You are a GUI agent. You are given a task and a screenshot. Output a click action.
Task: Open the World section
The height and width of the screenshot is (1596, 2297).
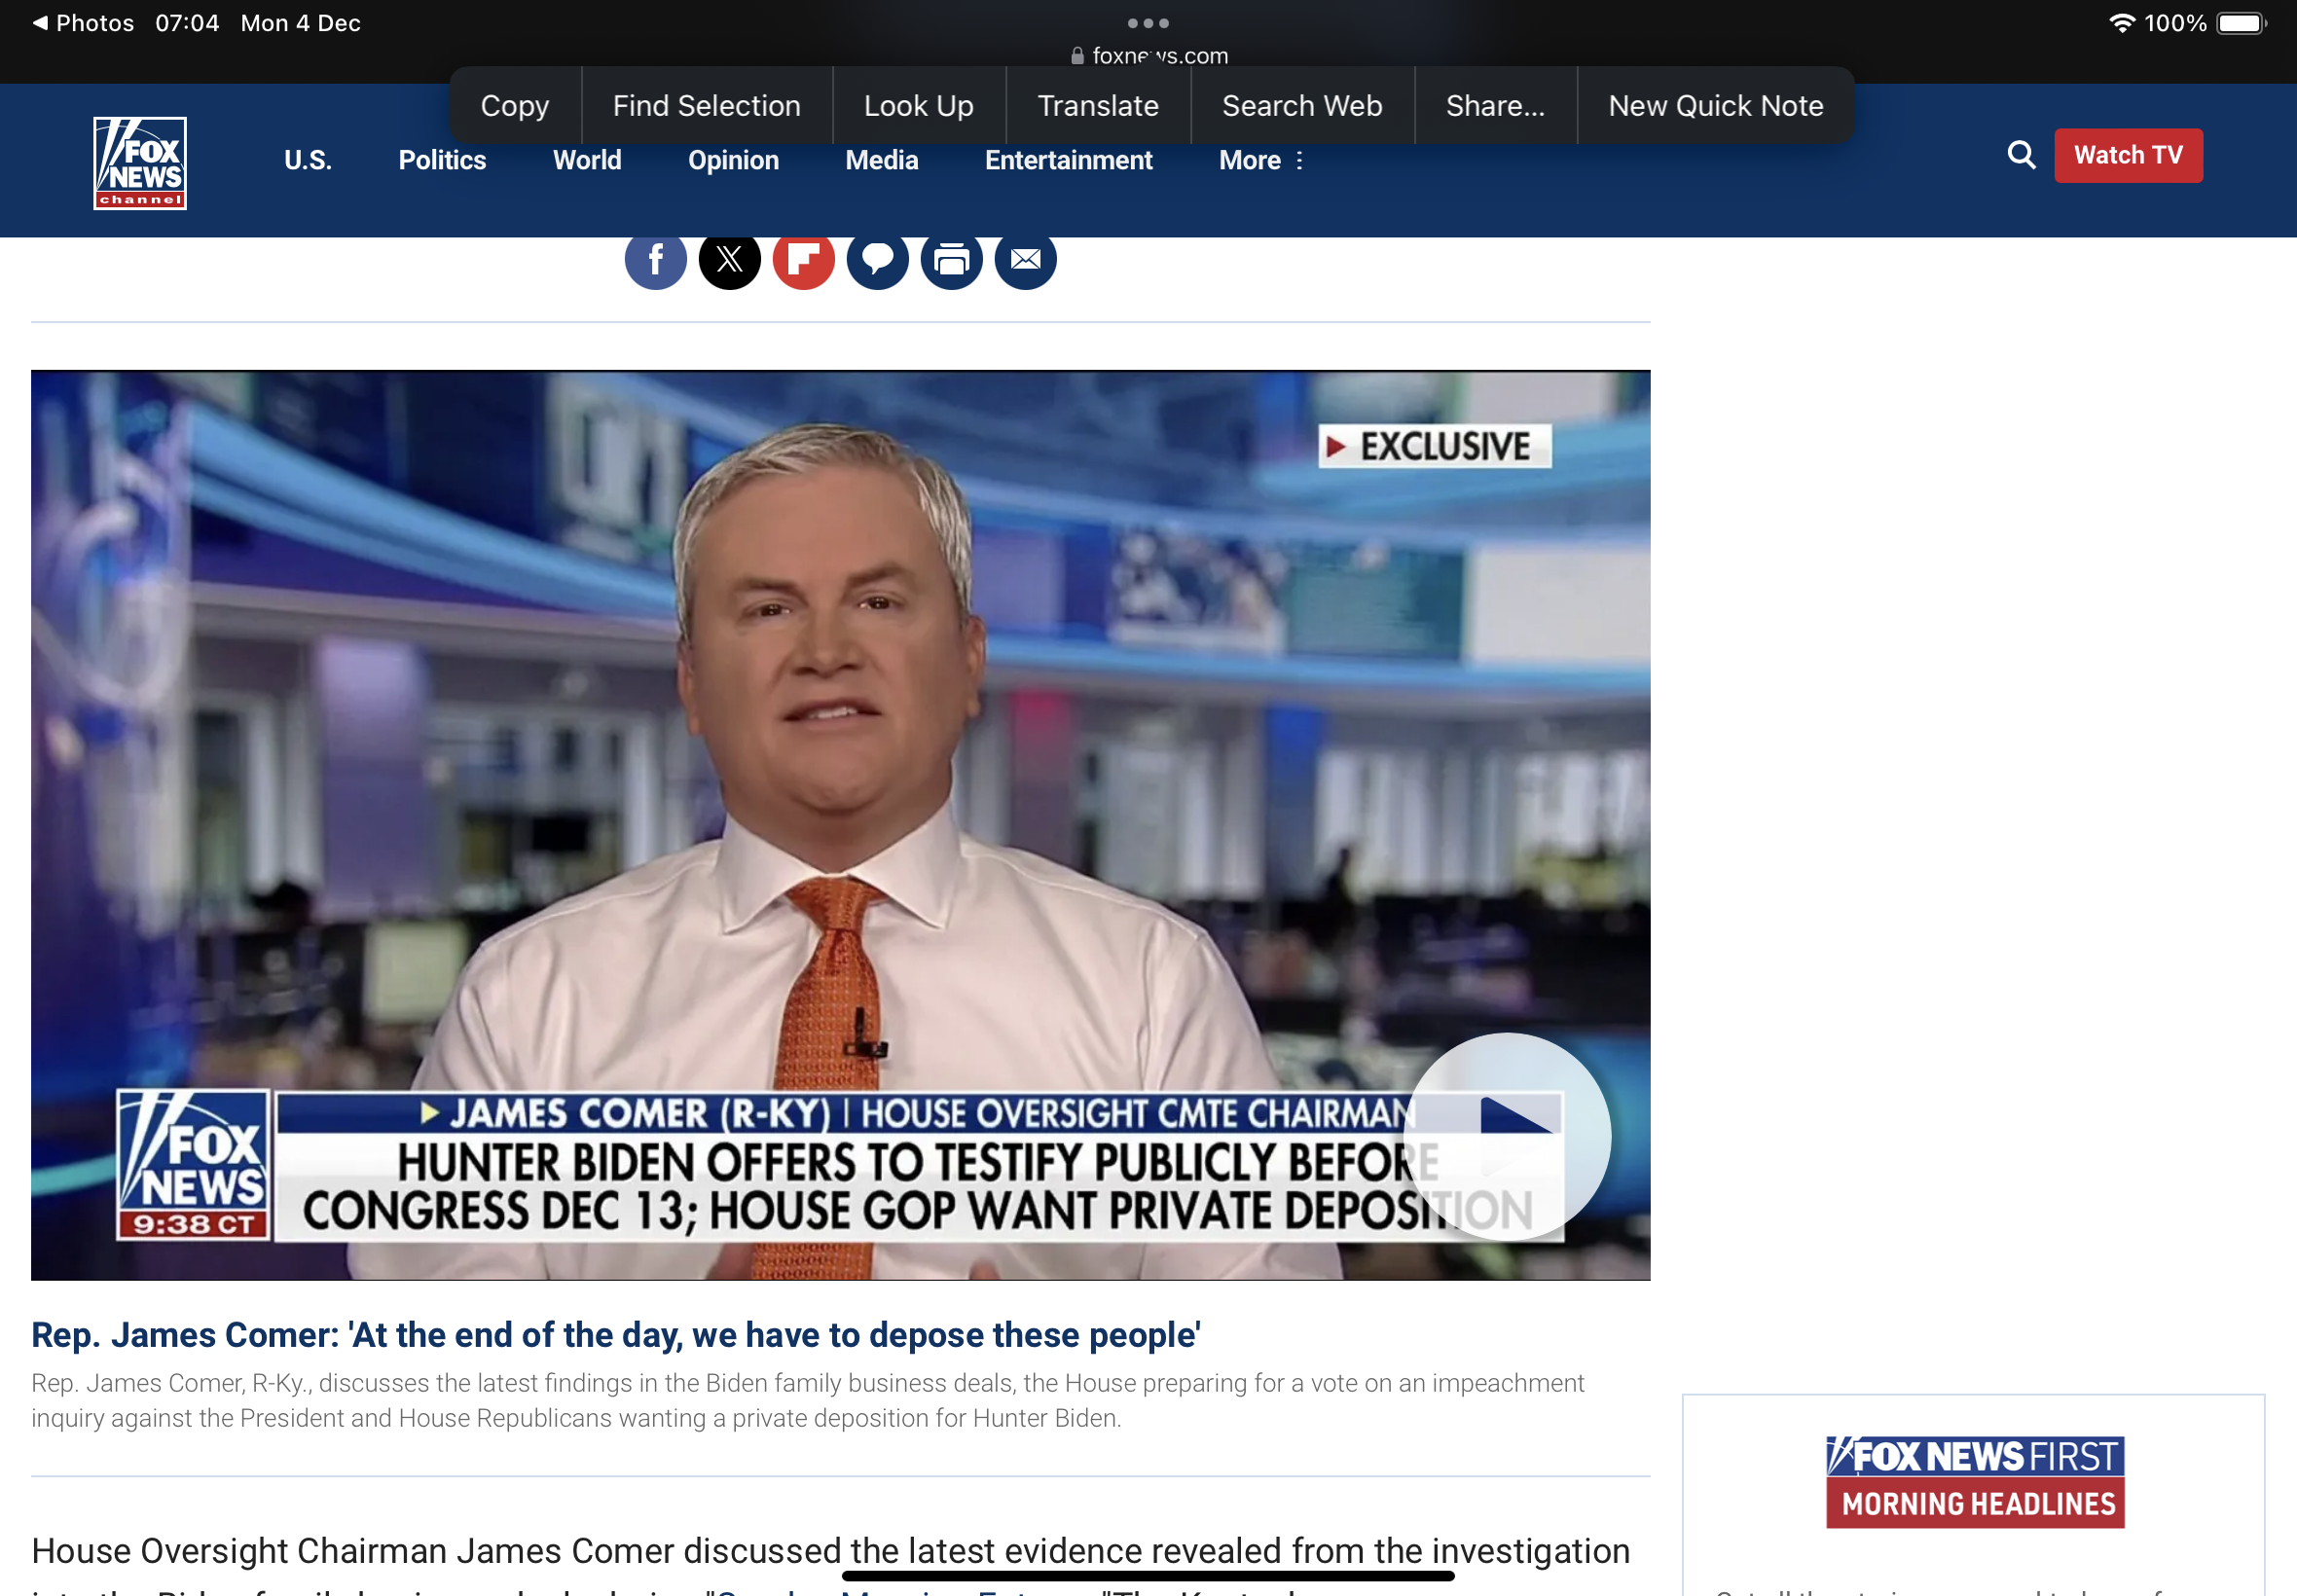tap(587, 160)
